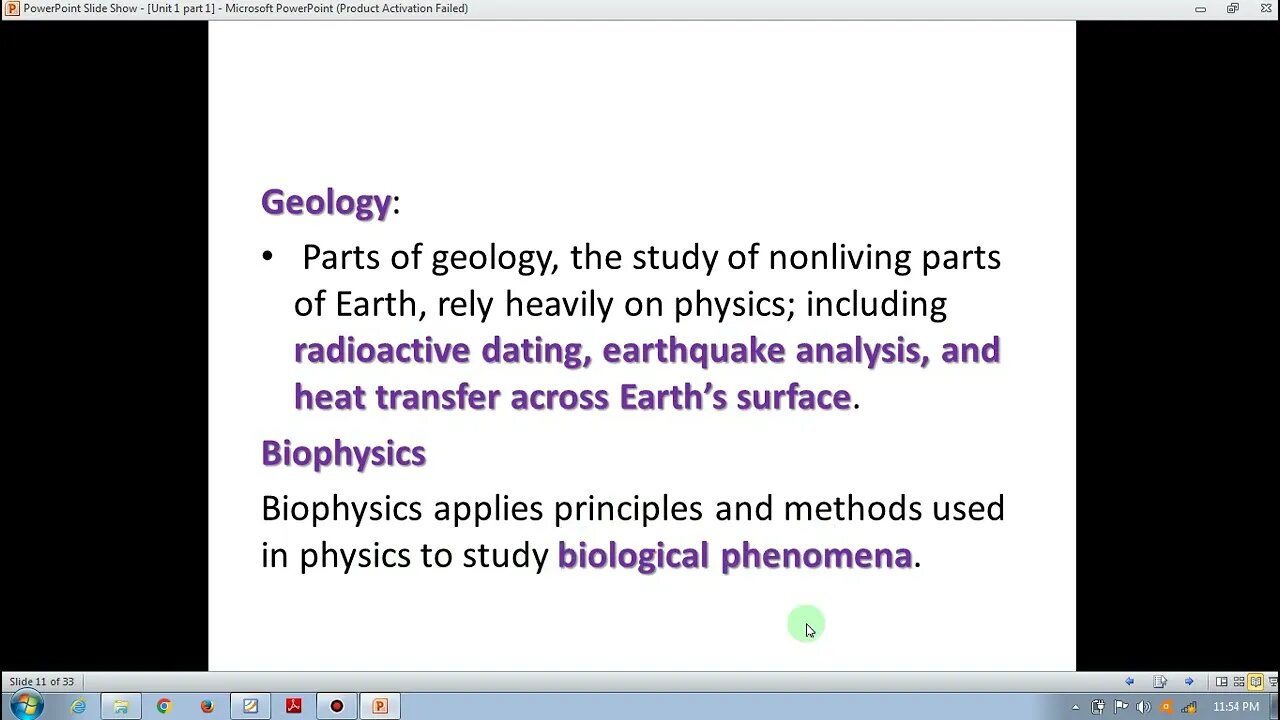Open the slide show menu icon
Viewport: 1280px width, 720px height.
1160,682
